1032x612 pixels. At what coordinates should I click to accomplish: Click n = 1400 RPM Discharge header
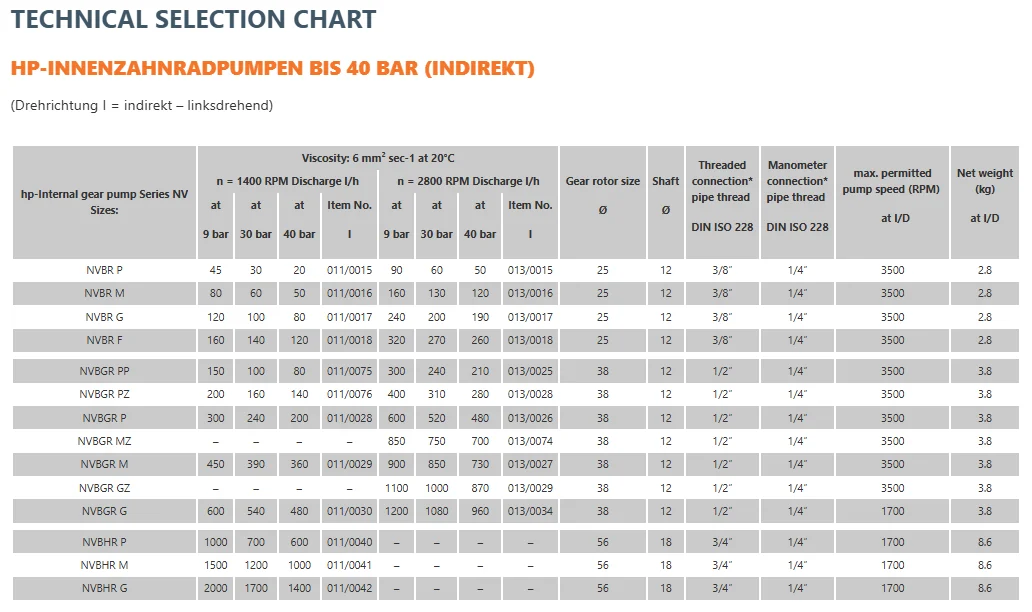pyautogui.click(x=287, y=181)
